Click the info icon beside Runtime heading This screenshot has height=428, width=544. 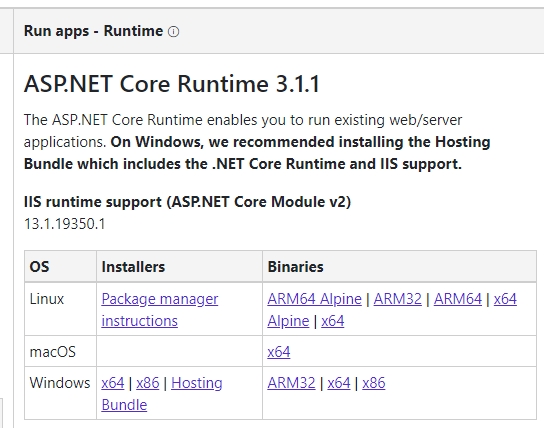[173, 32]
